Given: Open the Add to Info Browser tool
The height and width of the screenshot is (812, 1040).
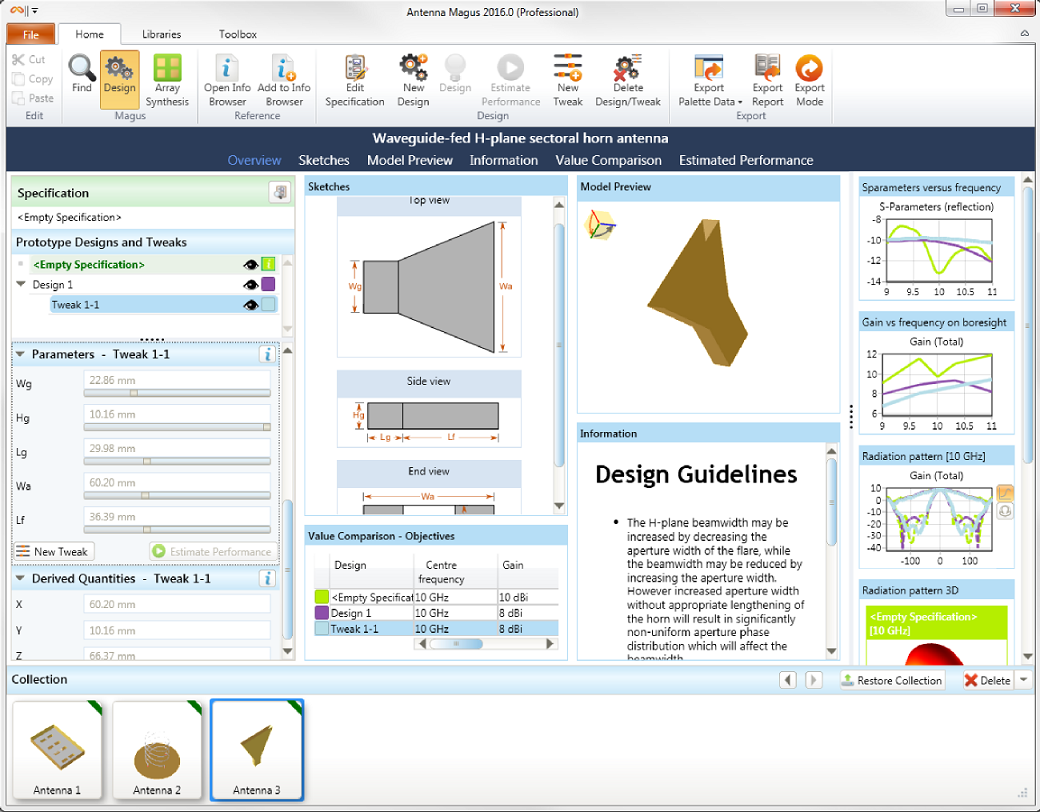Looking at the screenshot, I should [284, 78].
